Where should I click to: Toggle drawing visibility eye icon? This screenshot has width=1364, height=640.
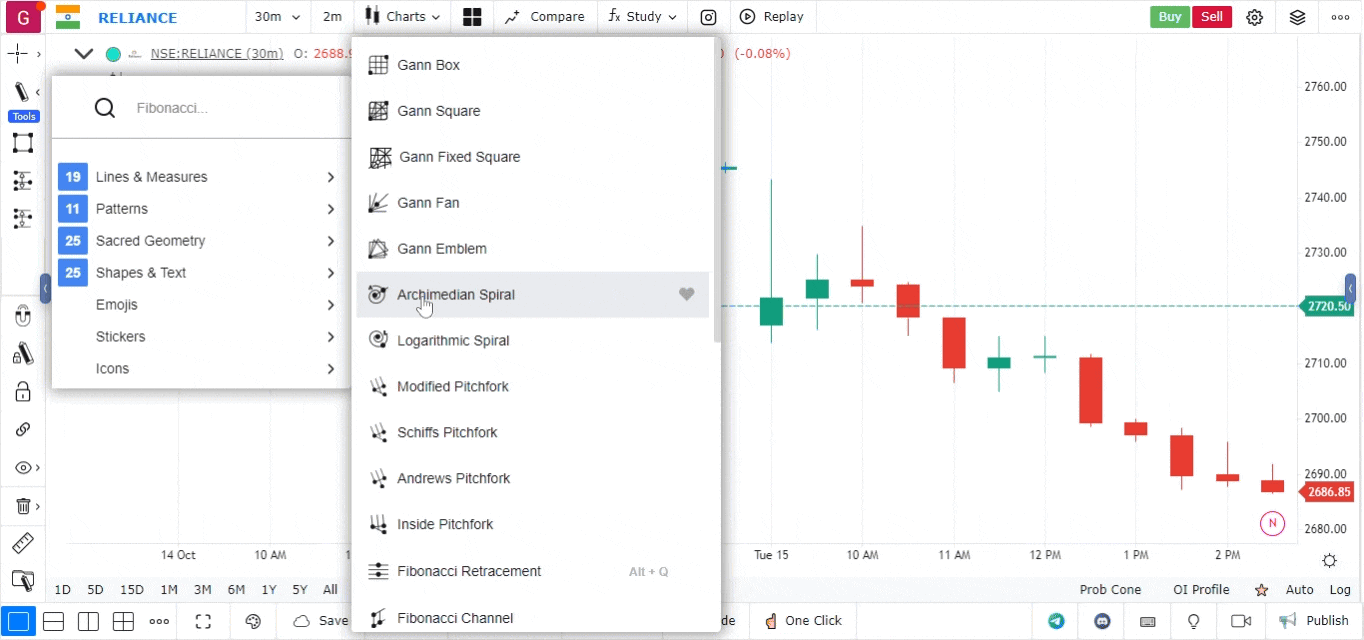click(22, 467)
